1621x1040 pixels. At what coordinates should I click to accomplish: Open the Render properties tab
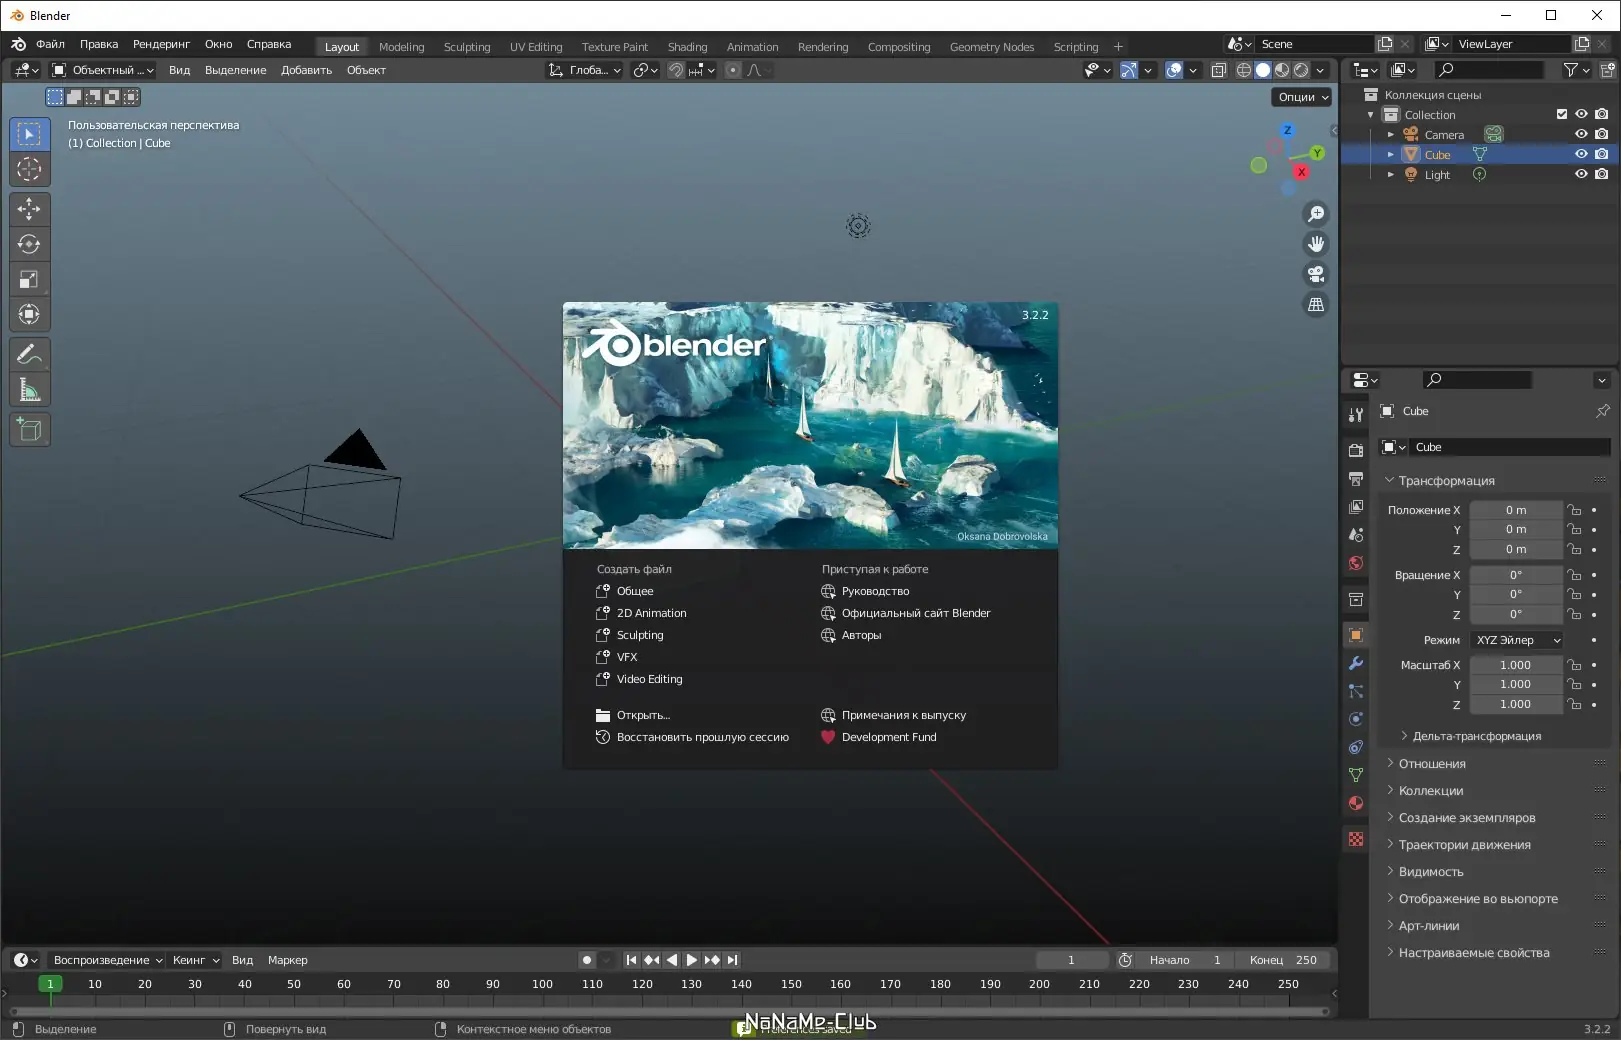(1356, 451)
